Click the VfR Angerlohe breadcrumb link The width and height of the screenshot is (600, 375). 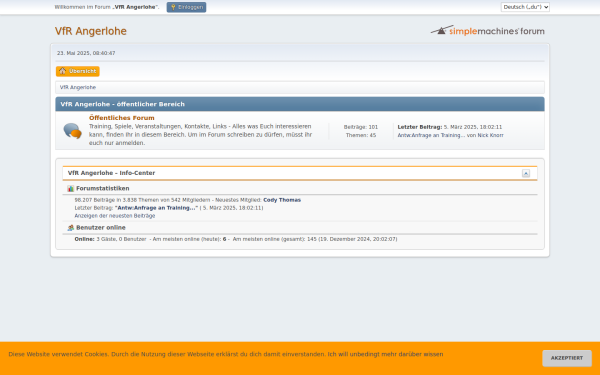[x=78, y=87]
